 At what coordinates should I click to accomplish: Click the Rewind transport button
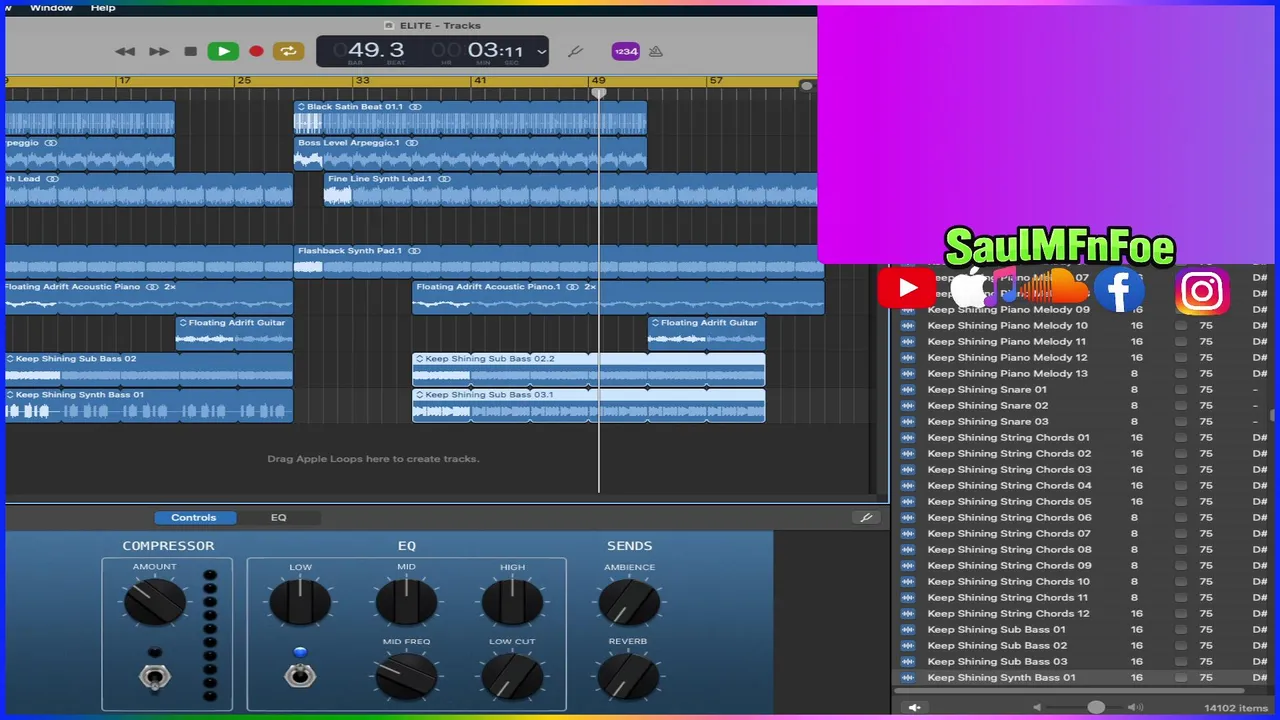click(x=125, y=52)
